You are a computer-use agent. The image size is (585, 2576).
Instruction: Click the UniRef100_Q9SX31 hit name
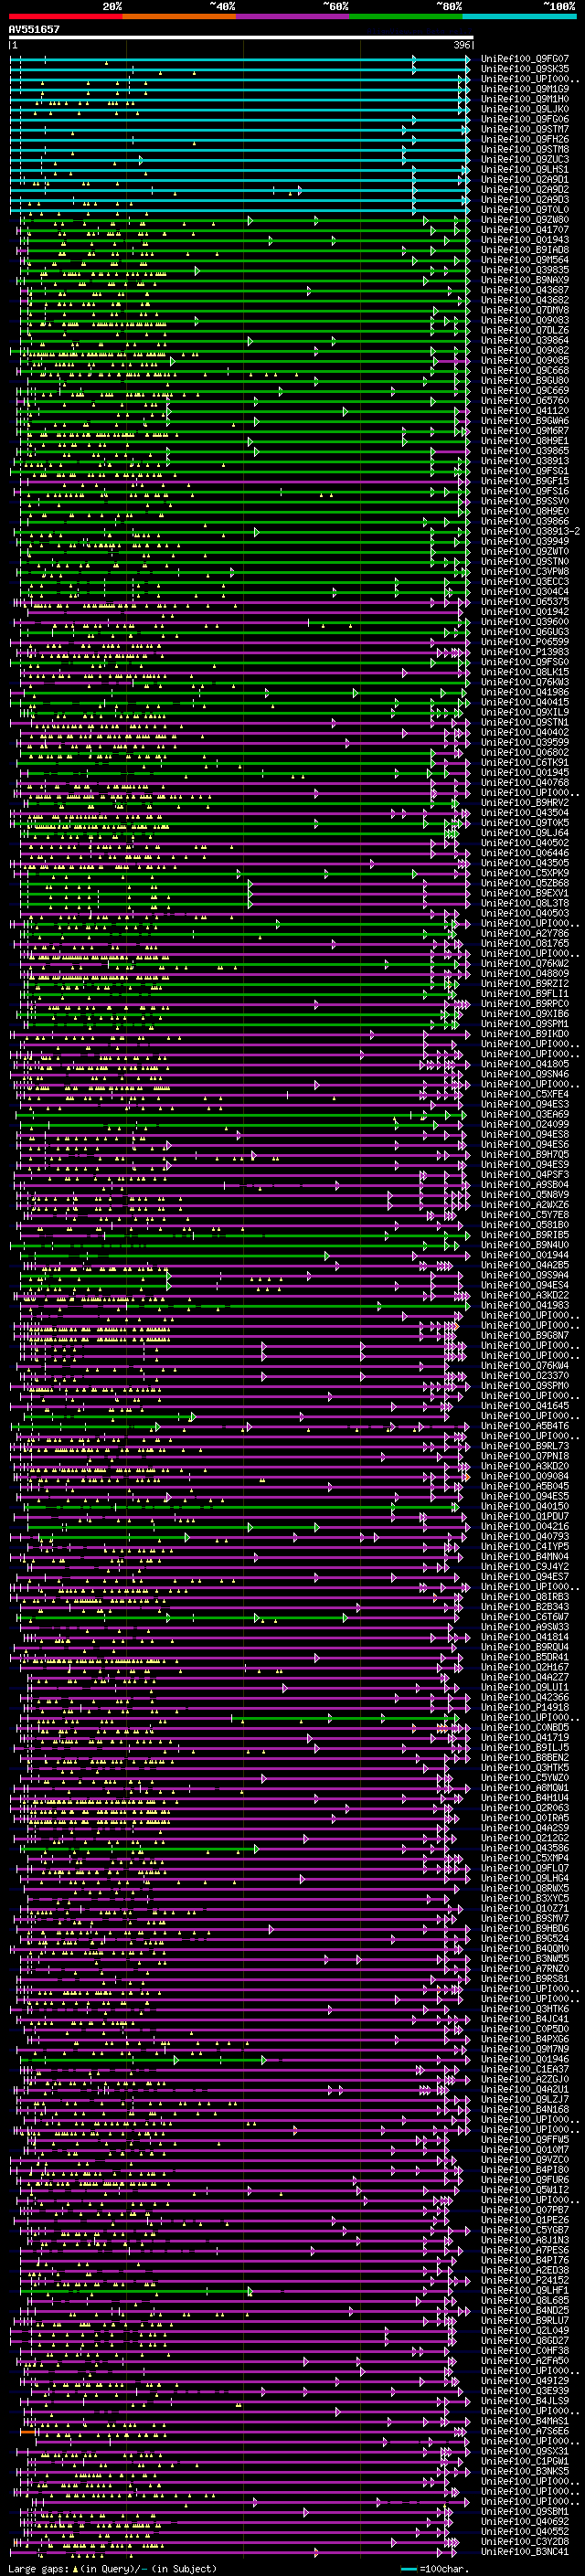click(524, 2450)
